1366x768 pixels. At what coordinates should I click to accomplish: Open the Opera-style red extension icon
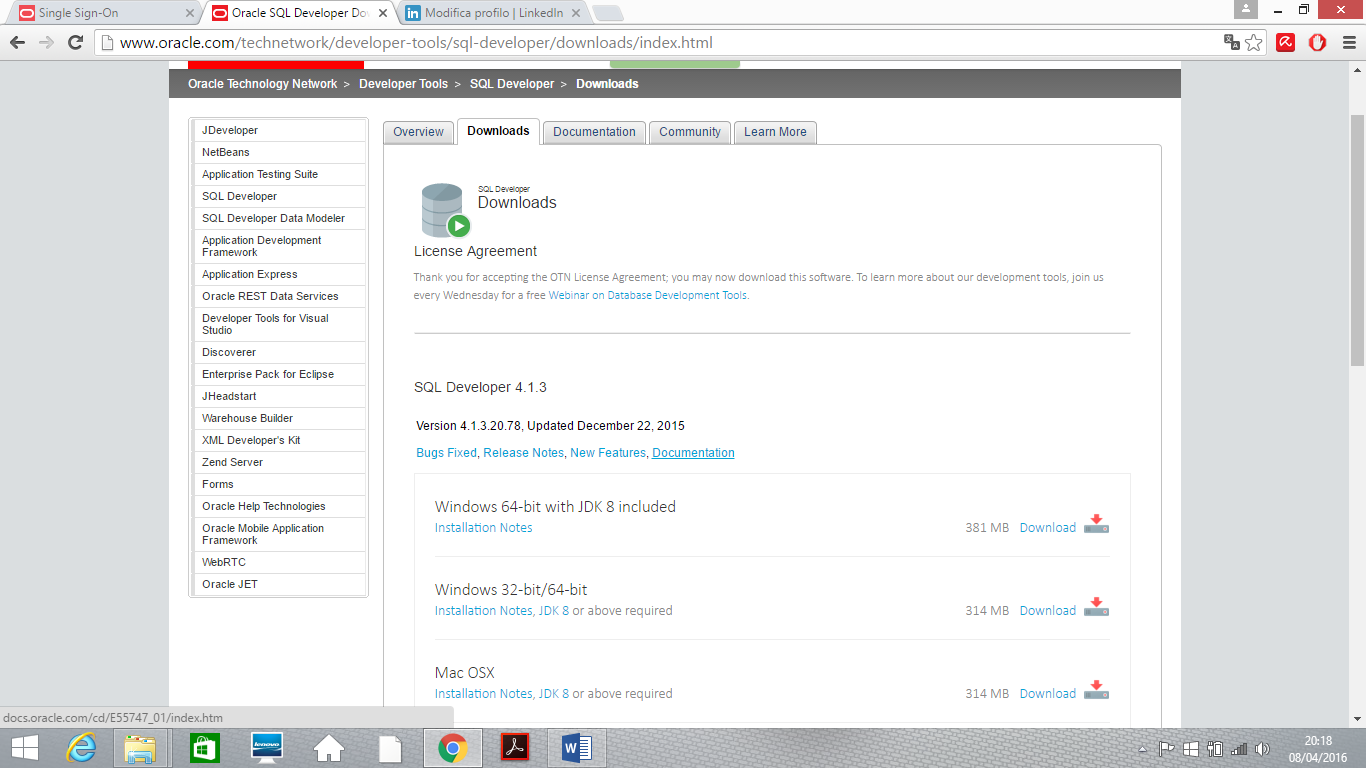(x=1318, y=42)
